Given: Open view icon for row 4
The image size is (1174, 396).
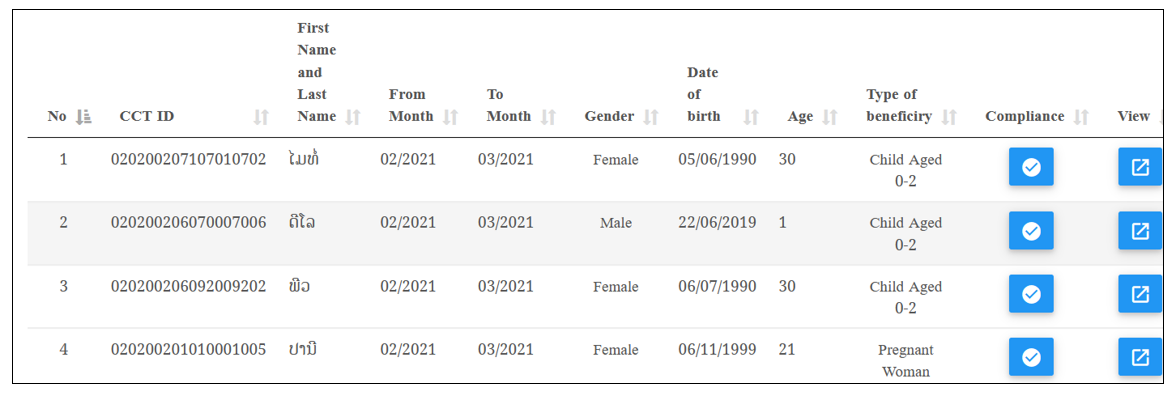Looking at the screenshot, I should click(x=1140, y=357).
